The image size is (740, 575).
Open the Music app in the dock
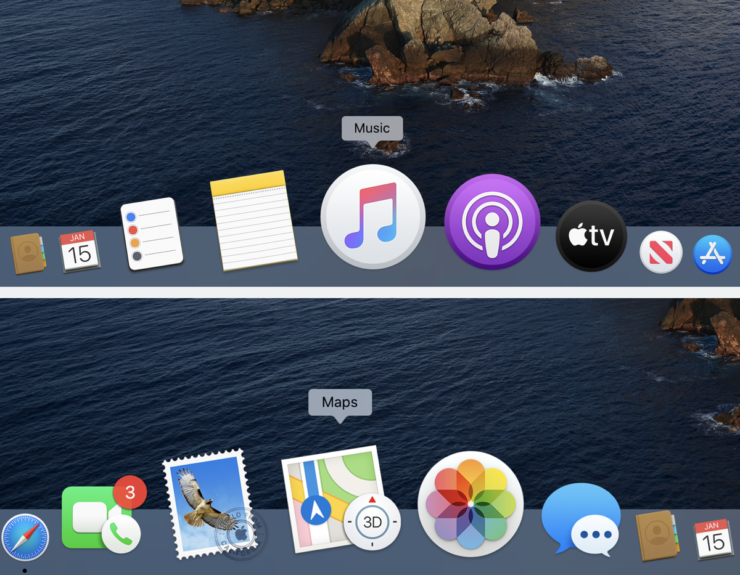click(x=373, y=217)
